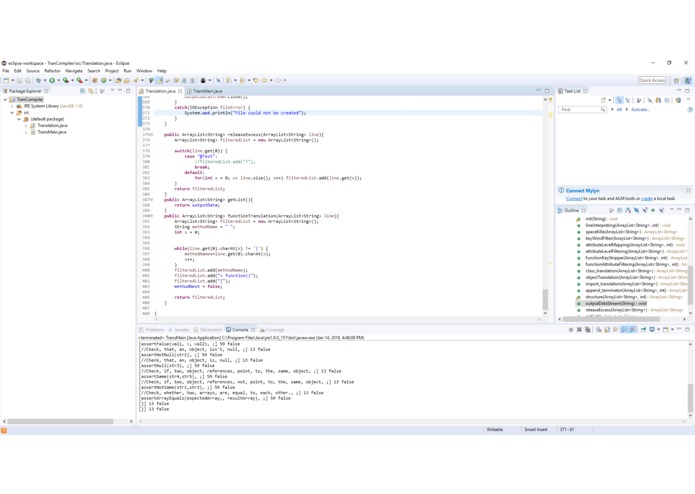Click Collapse All in Package Explorer

[83, 91]
